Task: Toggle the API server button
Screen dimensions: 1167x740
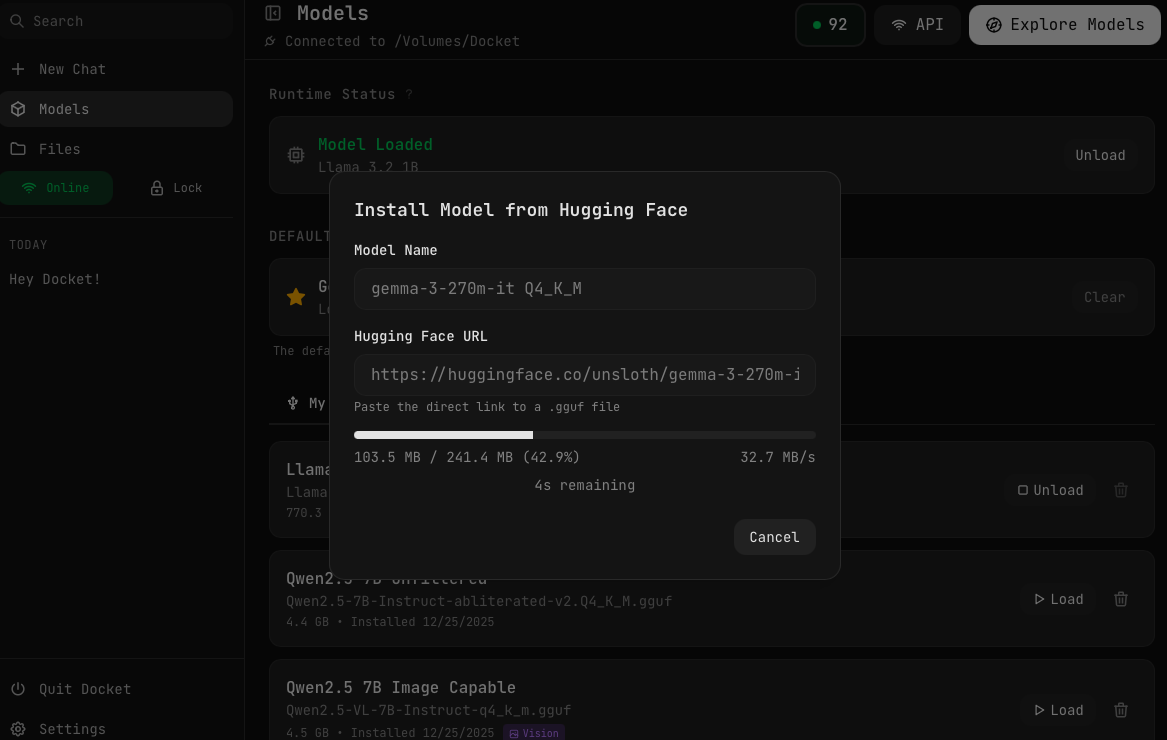Action: tap(917, 25)
